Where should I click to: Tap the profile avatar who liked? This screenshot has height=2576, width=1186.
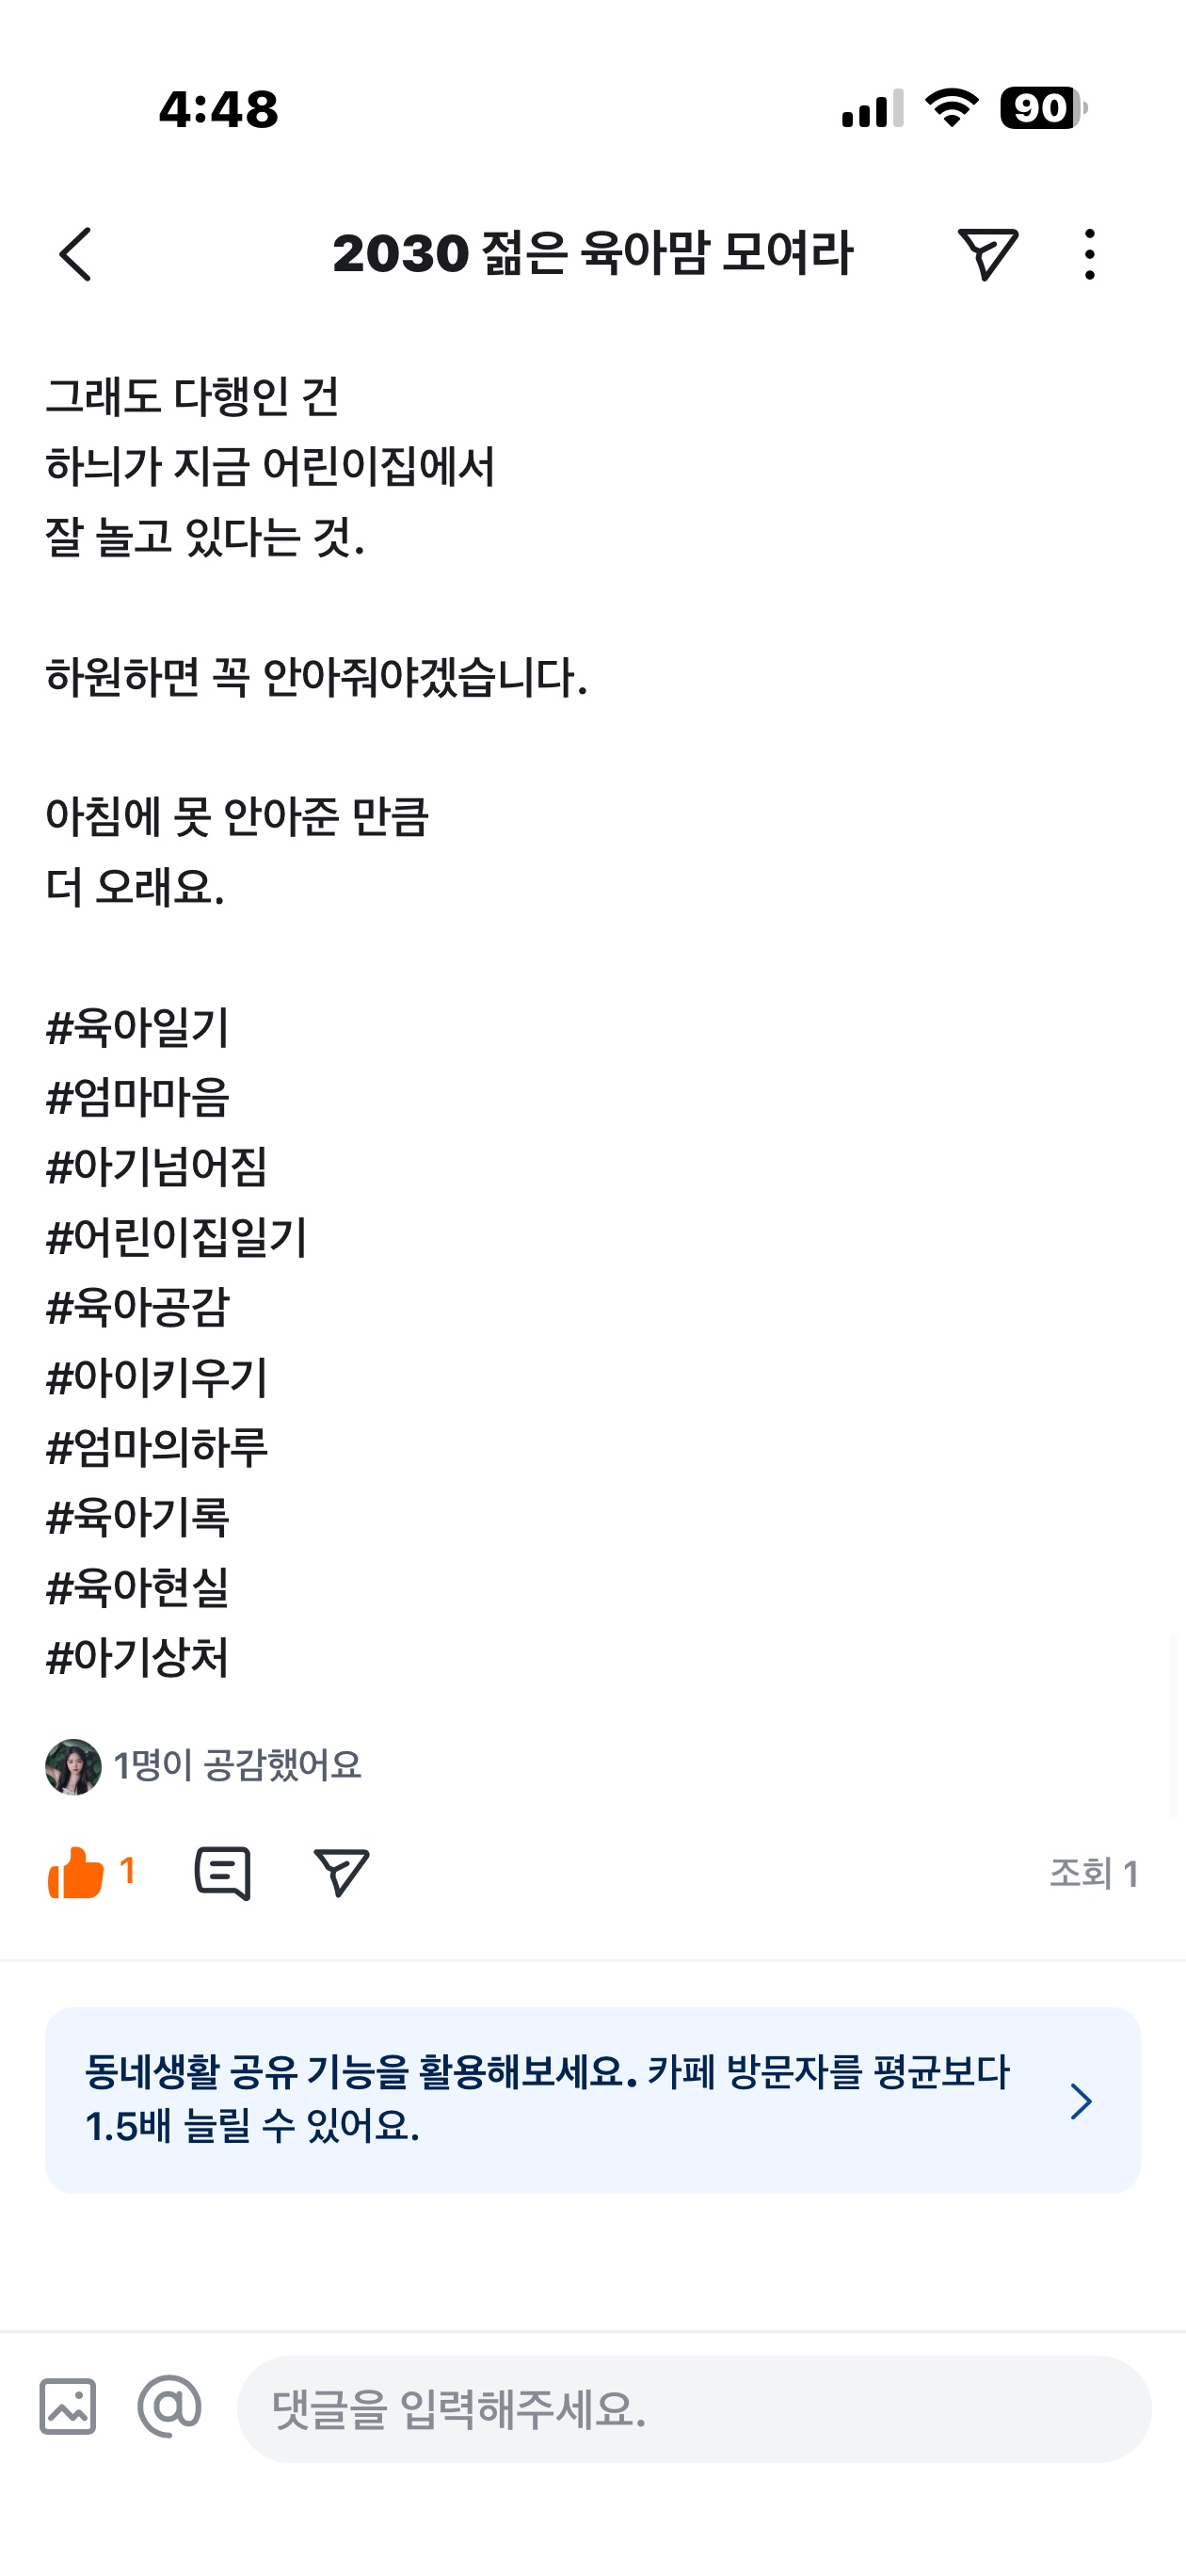(x=73, y=1766)
